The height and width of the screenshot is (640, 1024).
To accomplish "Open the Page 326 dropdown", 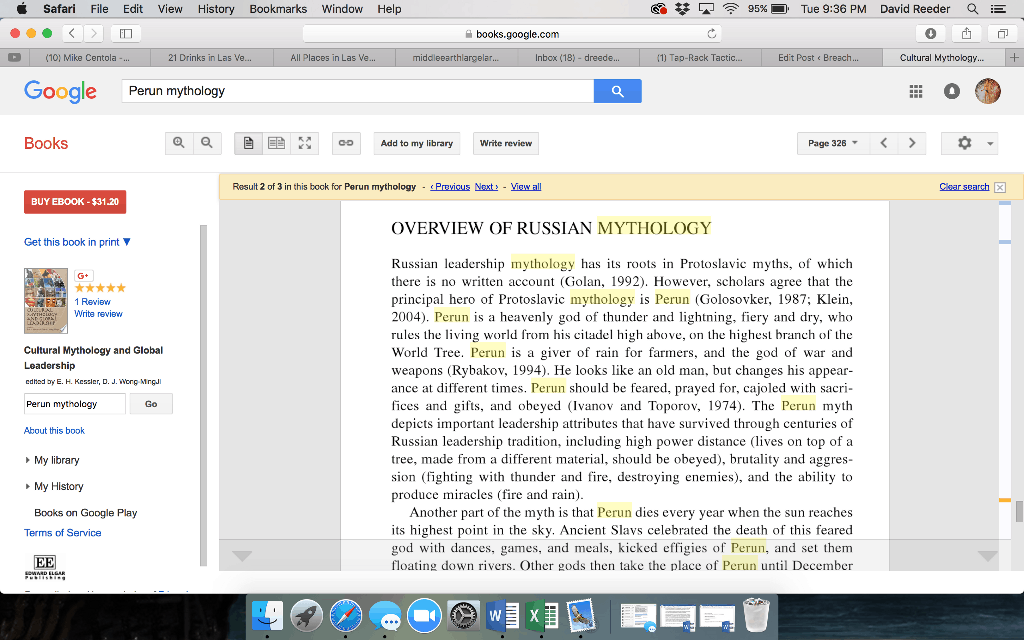I will pos(833,143).
